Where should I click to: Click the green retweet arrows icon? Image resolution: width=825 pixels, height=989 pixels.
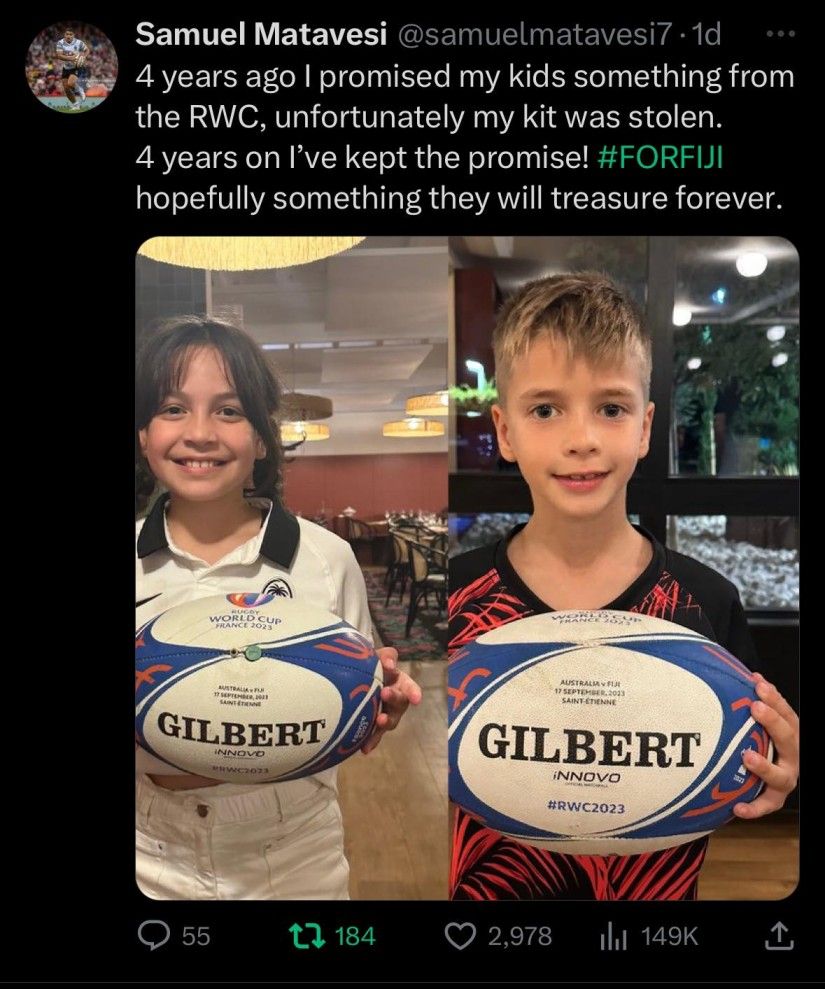point(307,936)
